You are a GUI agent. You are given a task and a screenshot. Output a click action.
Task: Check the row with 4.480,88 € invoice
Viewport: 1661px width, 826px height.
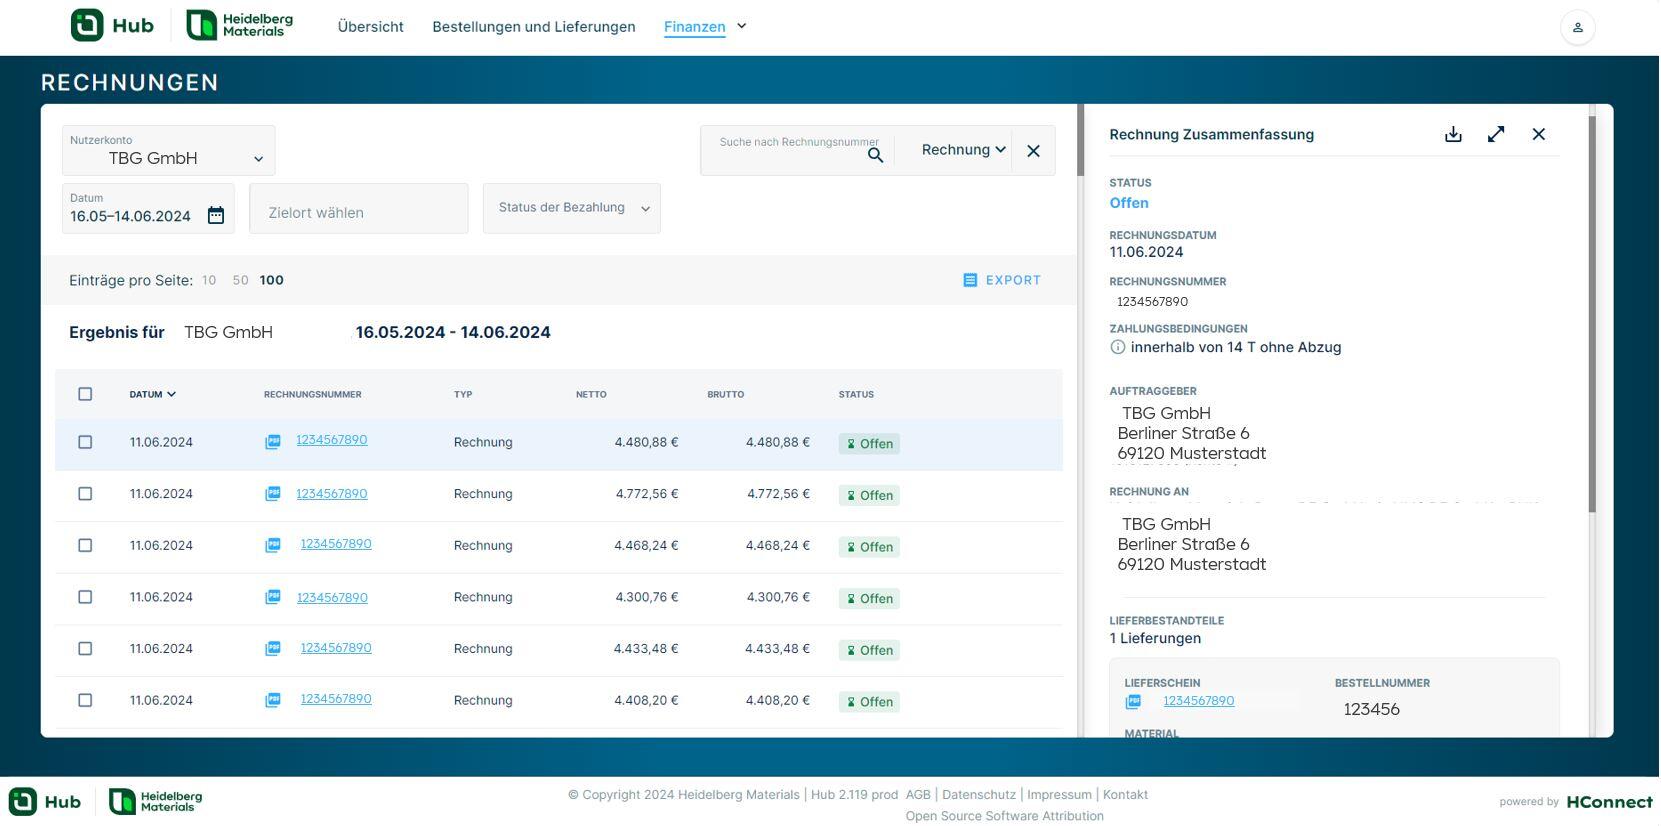85,442
